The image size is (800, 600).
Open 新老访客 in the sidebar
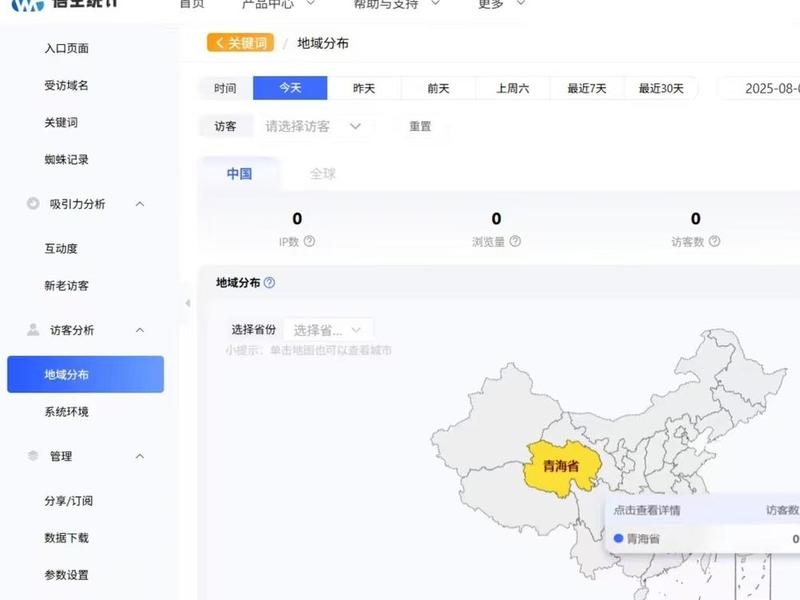(x=66, y=286)
